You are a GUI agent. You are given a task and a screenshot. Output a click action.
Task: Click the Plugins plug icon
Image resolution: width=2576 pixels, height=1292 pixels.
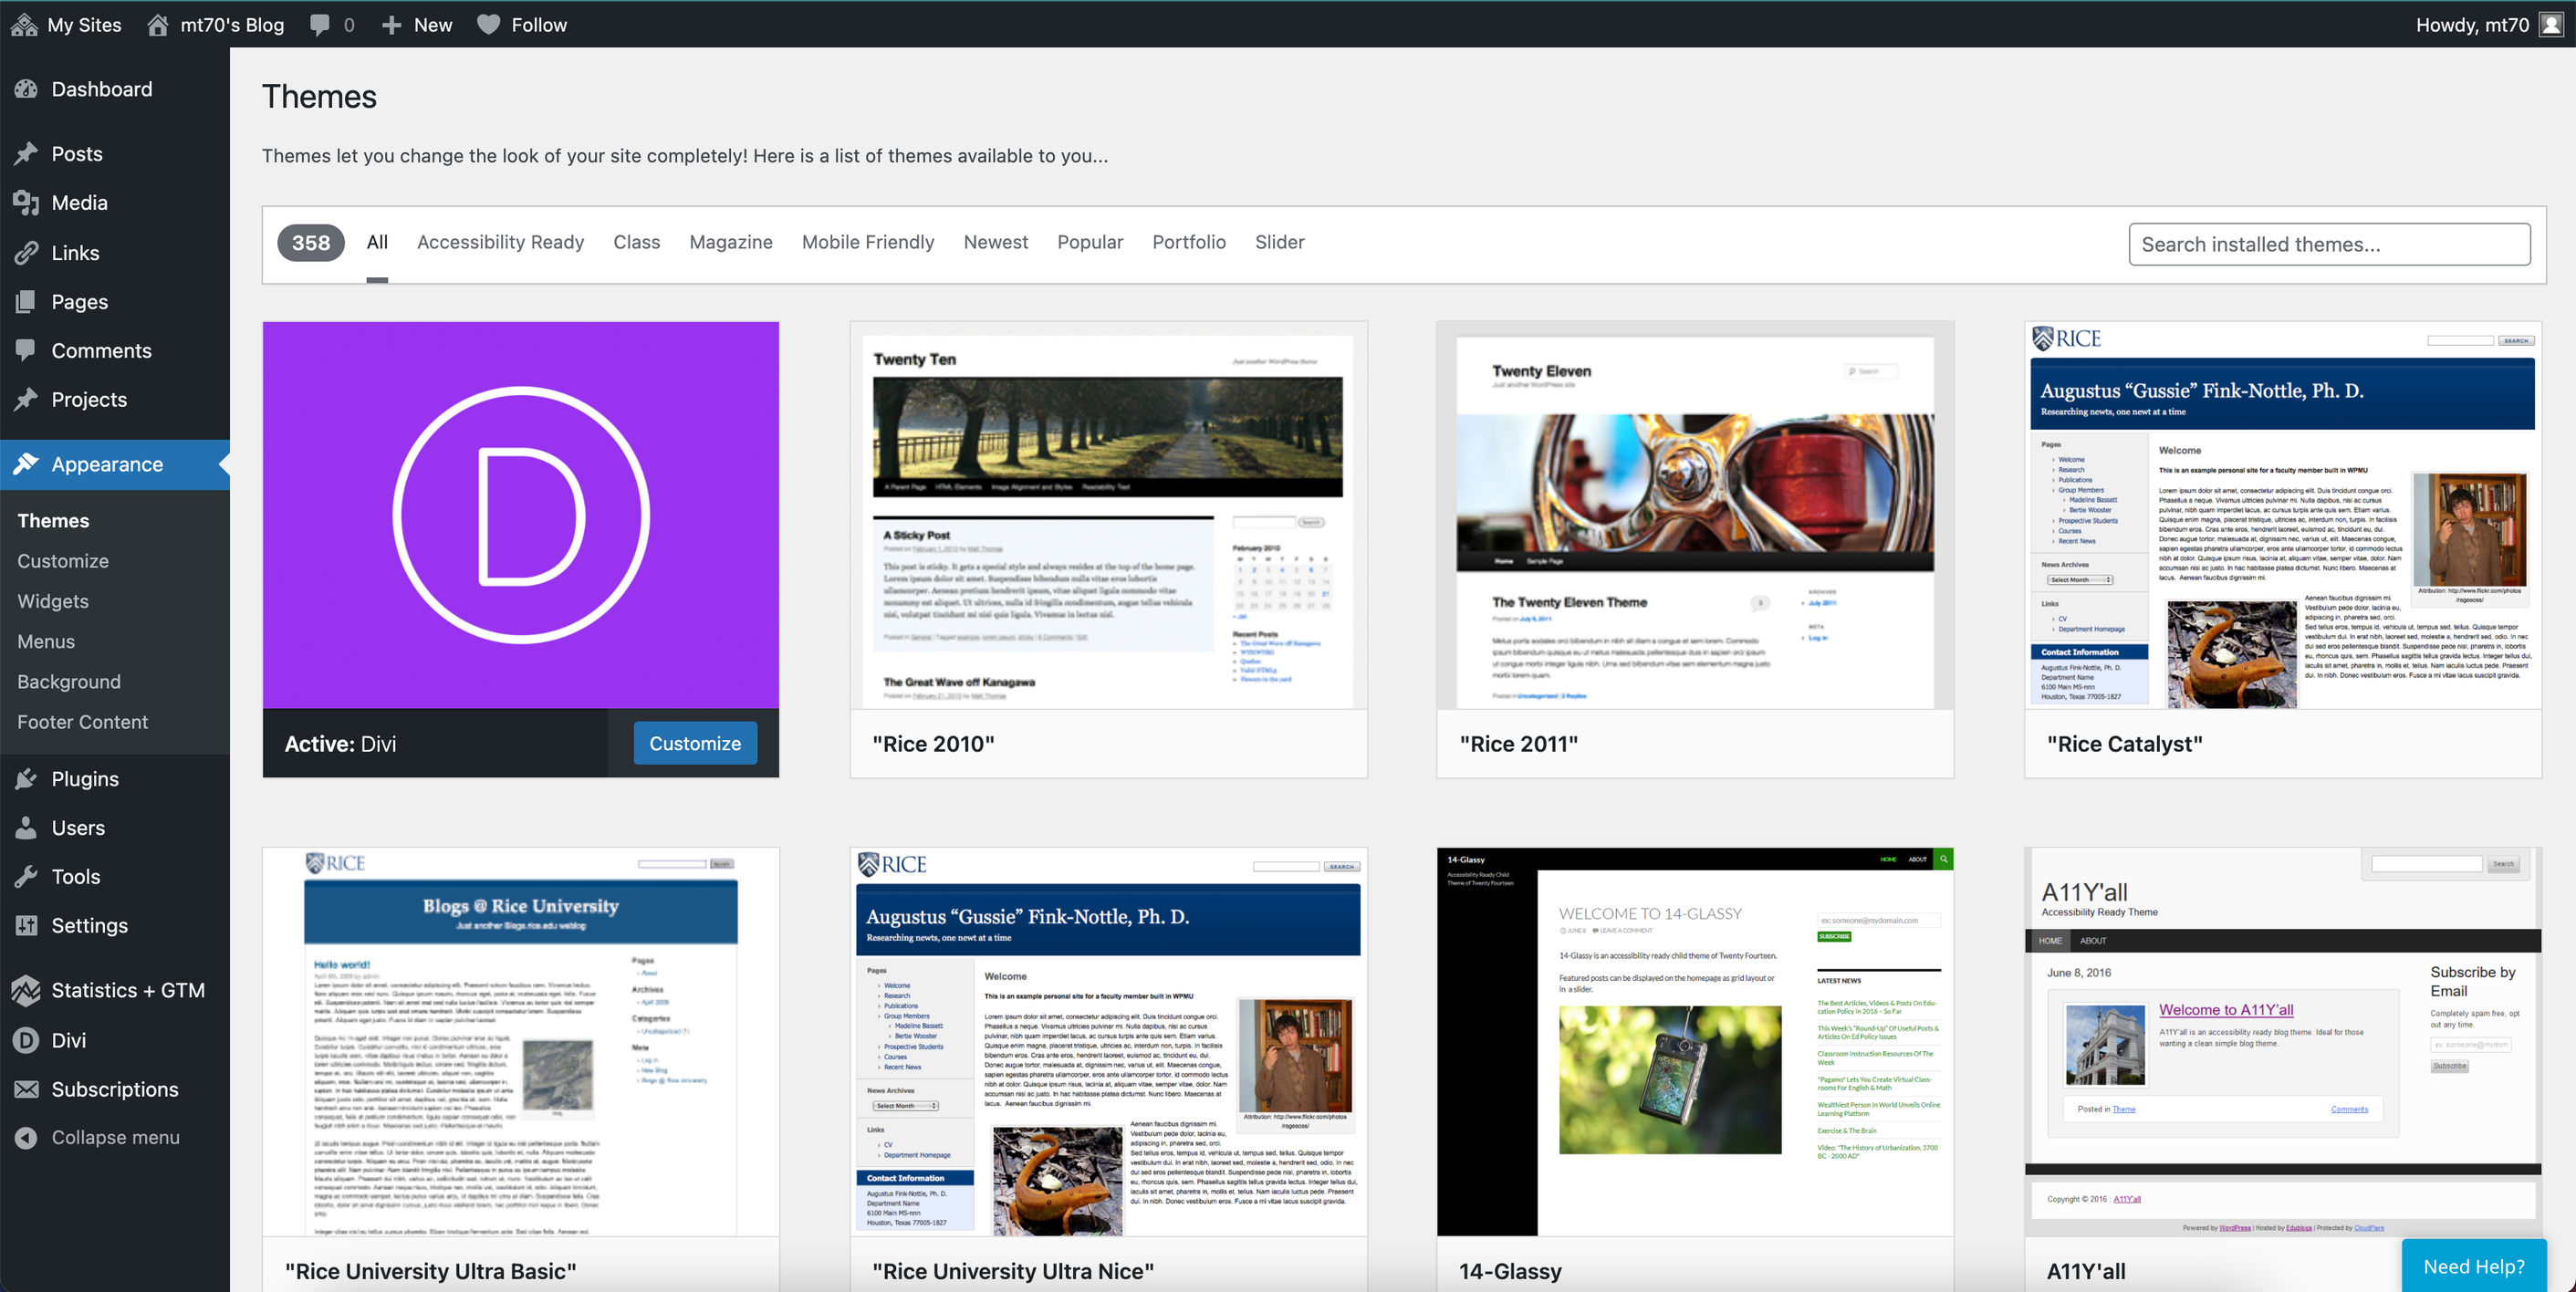pyautogui.click(x=26, y=779)
